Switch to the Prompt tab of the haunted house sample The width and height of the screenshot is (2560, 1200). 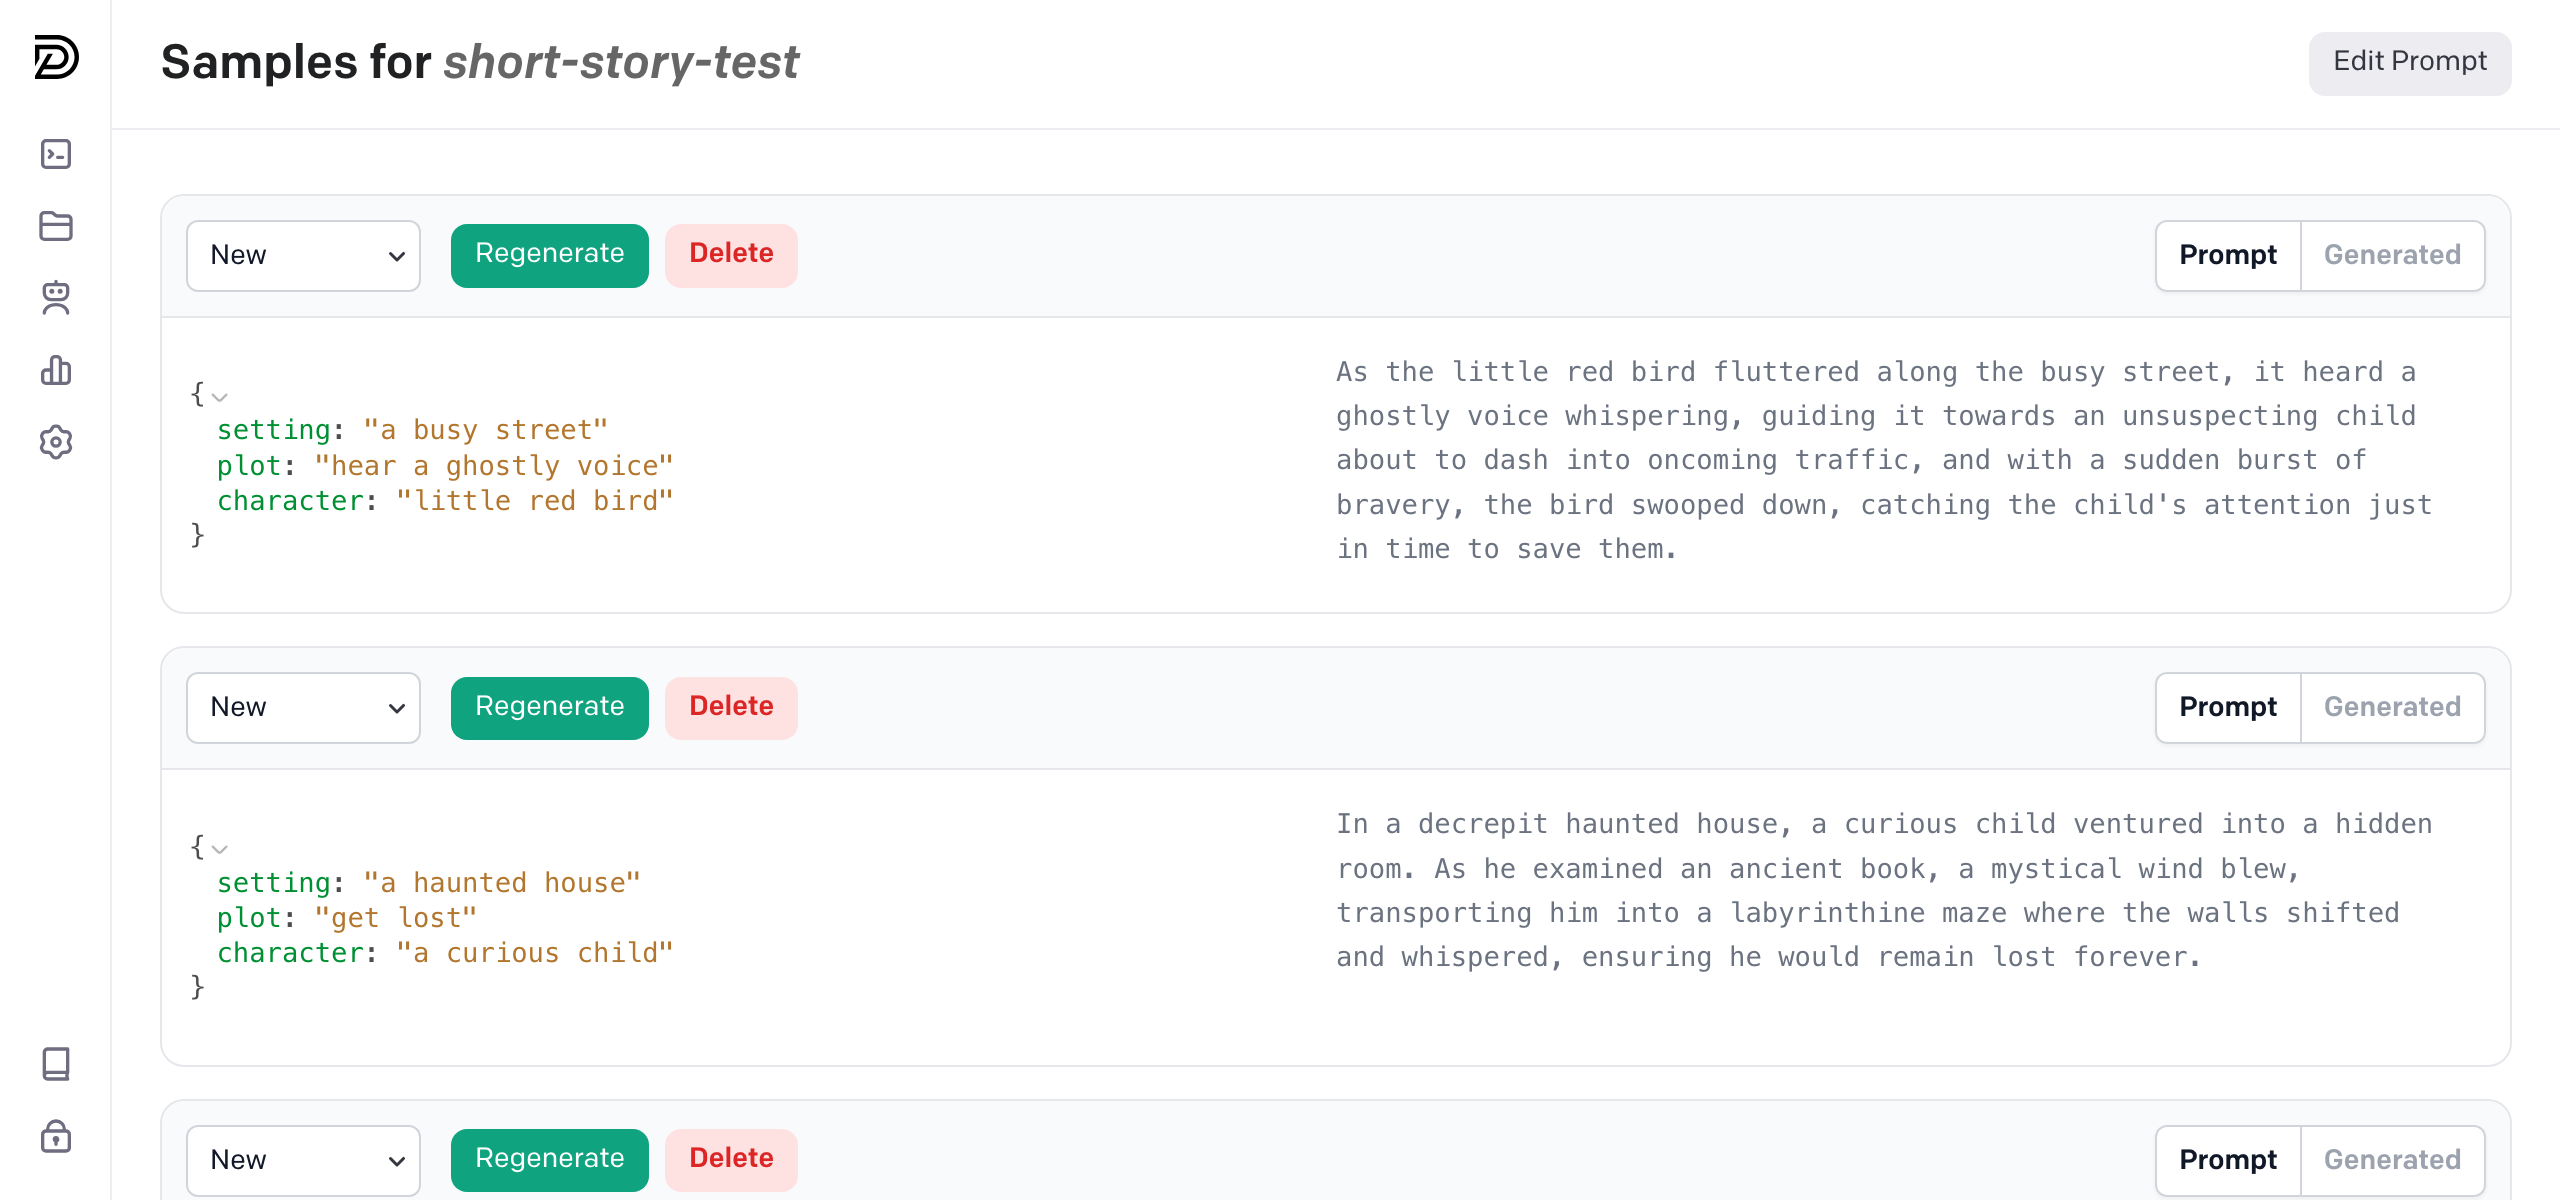2228,708
